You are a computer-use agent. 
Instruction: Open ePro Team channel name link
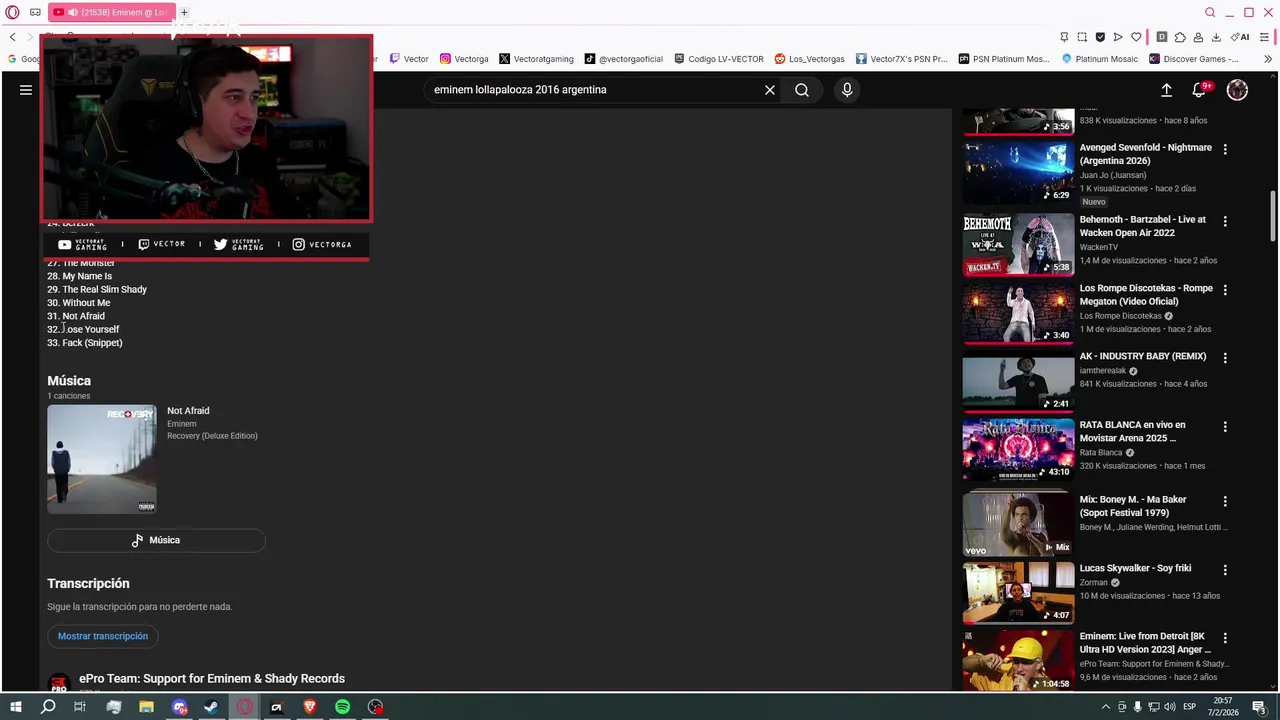(212, 679)
